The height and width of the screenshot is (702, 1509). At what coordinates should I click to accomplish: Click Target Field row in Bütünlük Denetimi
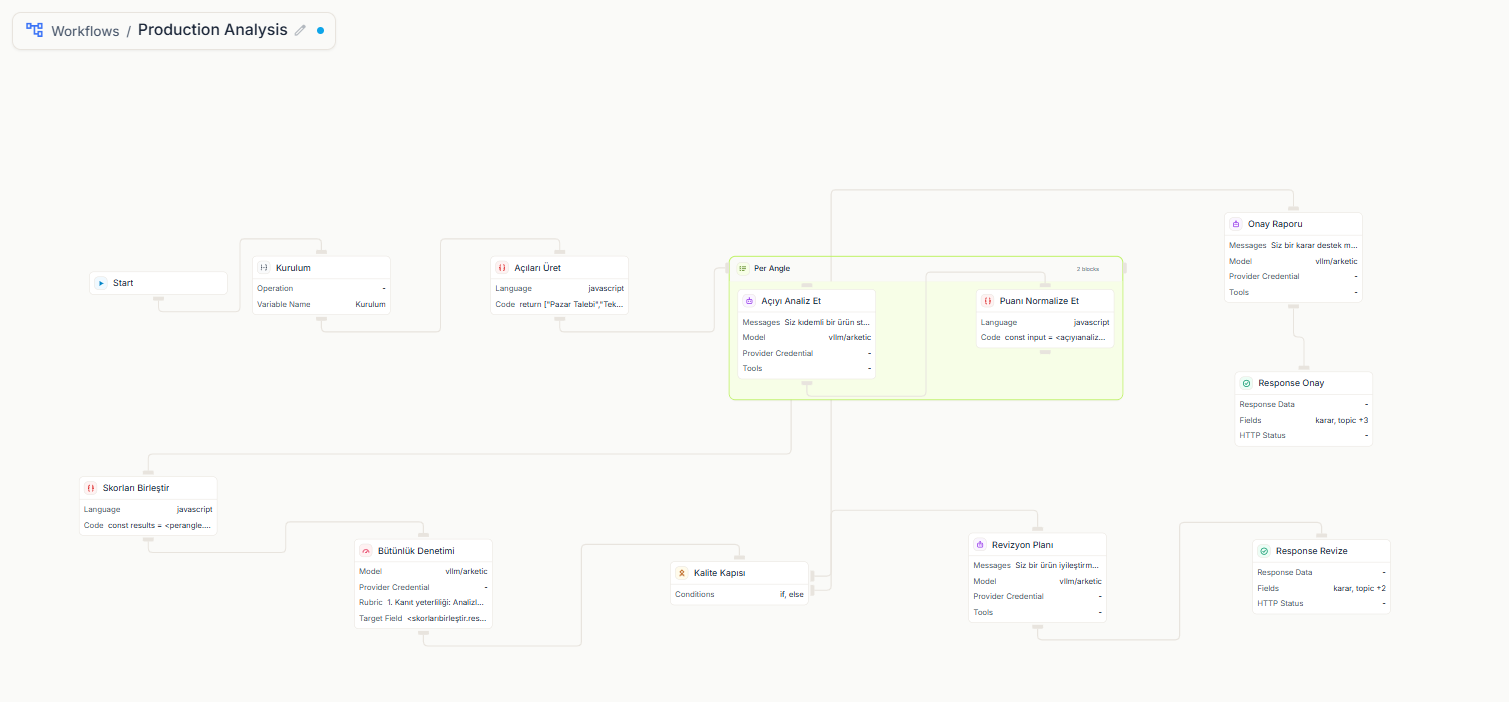click(423, 618)
